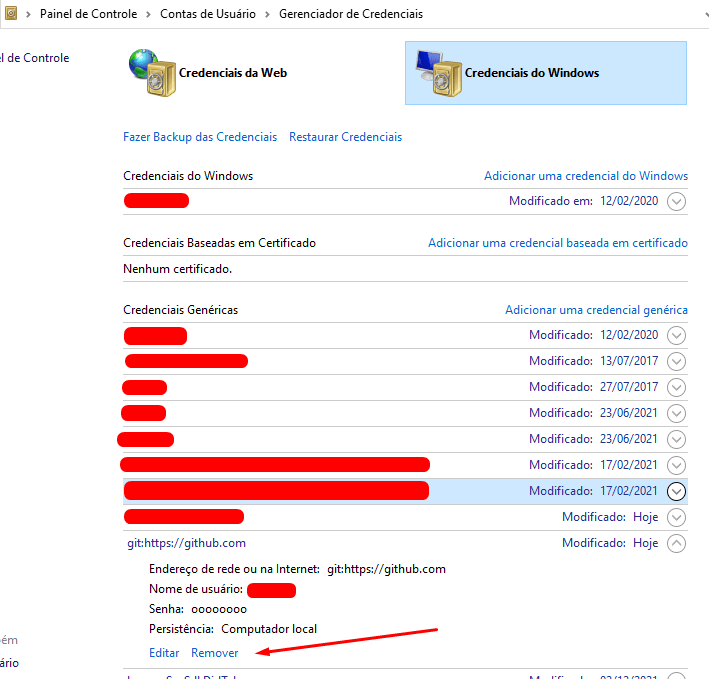Click Gerenciador de Credenciais breadcrumb
709x679 pixels.
pyautogui.click(x=350, y=14)
